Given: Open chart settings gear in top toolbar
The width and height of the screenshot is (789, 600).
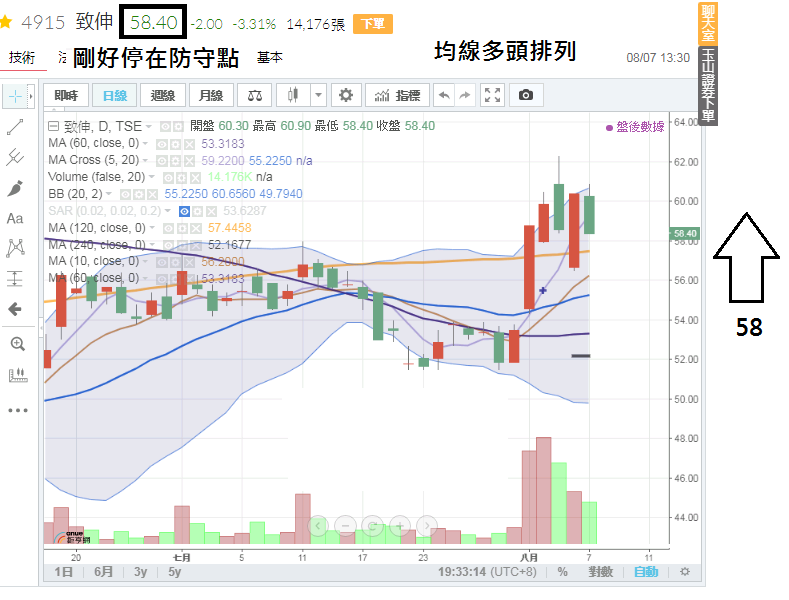Looking at the screenshot, I should pyautogui.click(x=346, y=95).
